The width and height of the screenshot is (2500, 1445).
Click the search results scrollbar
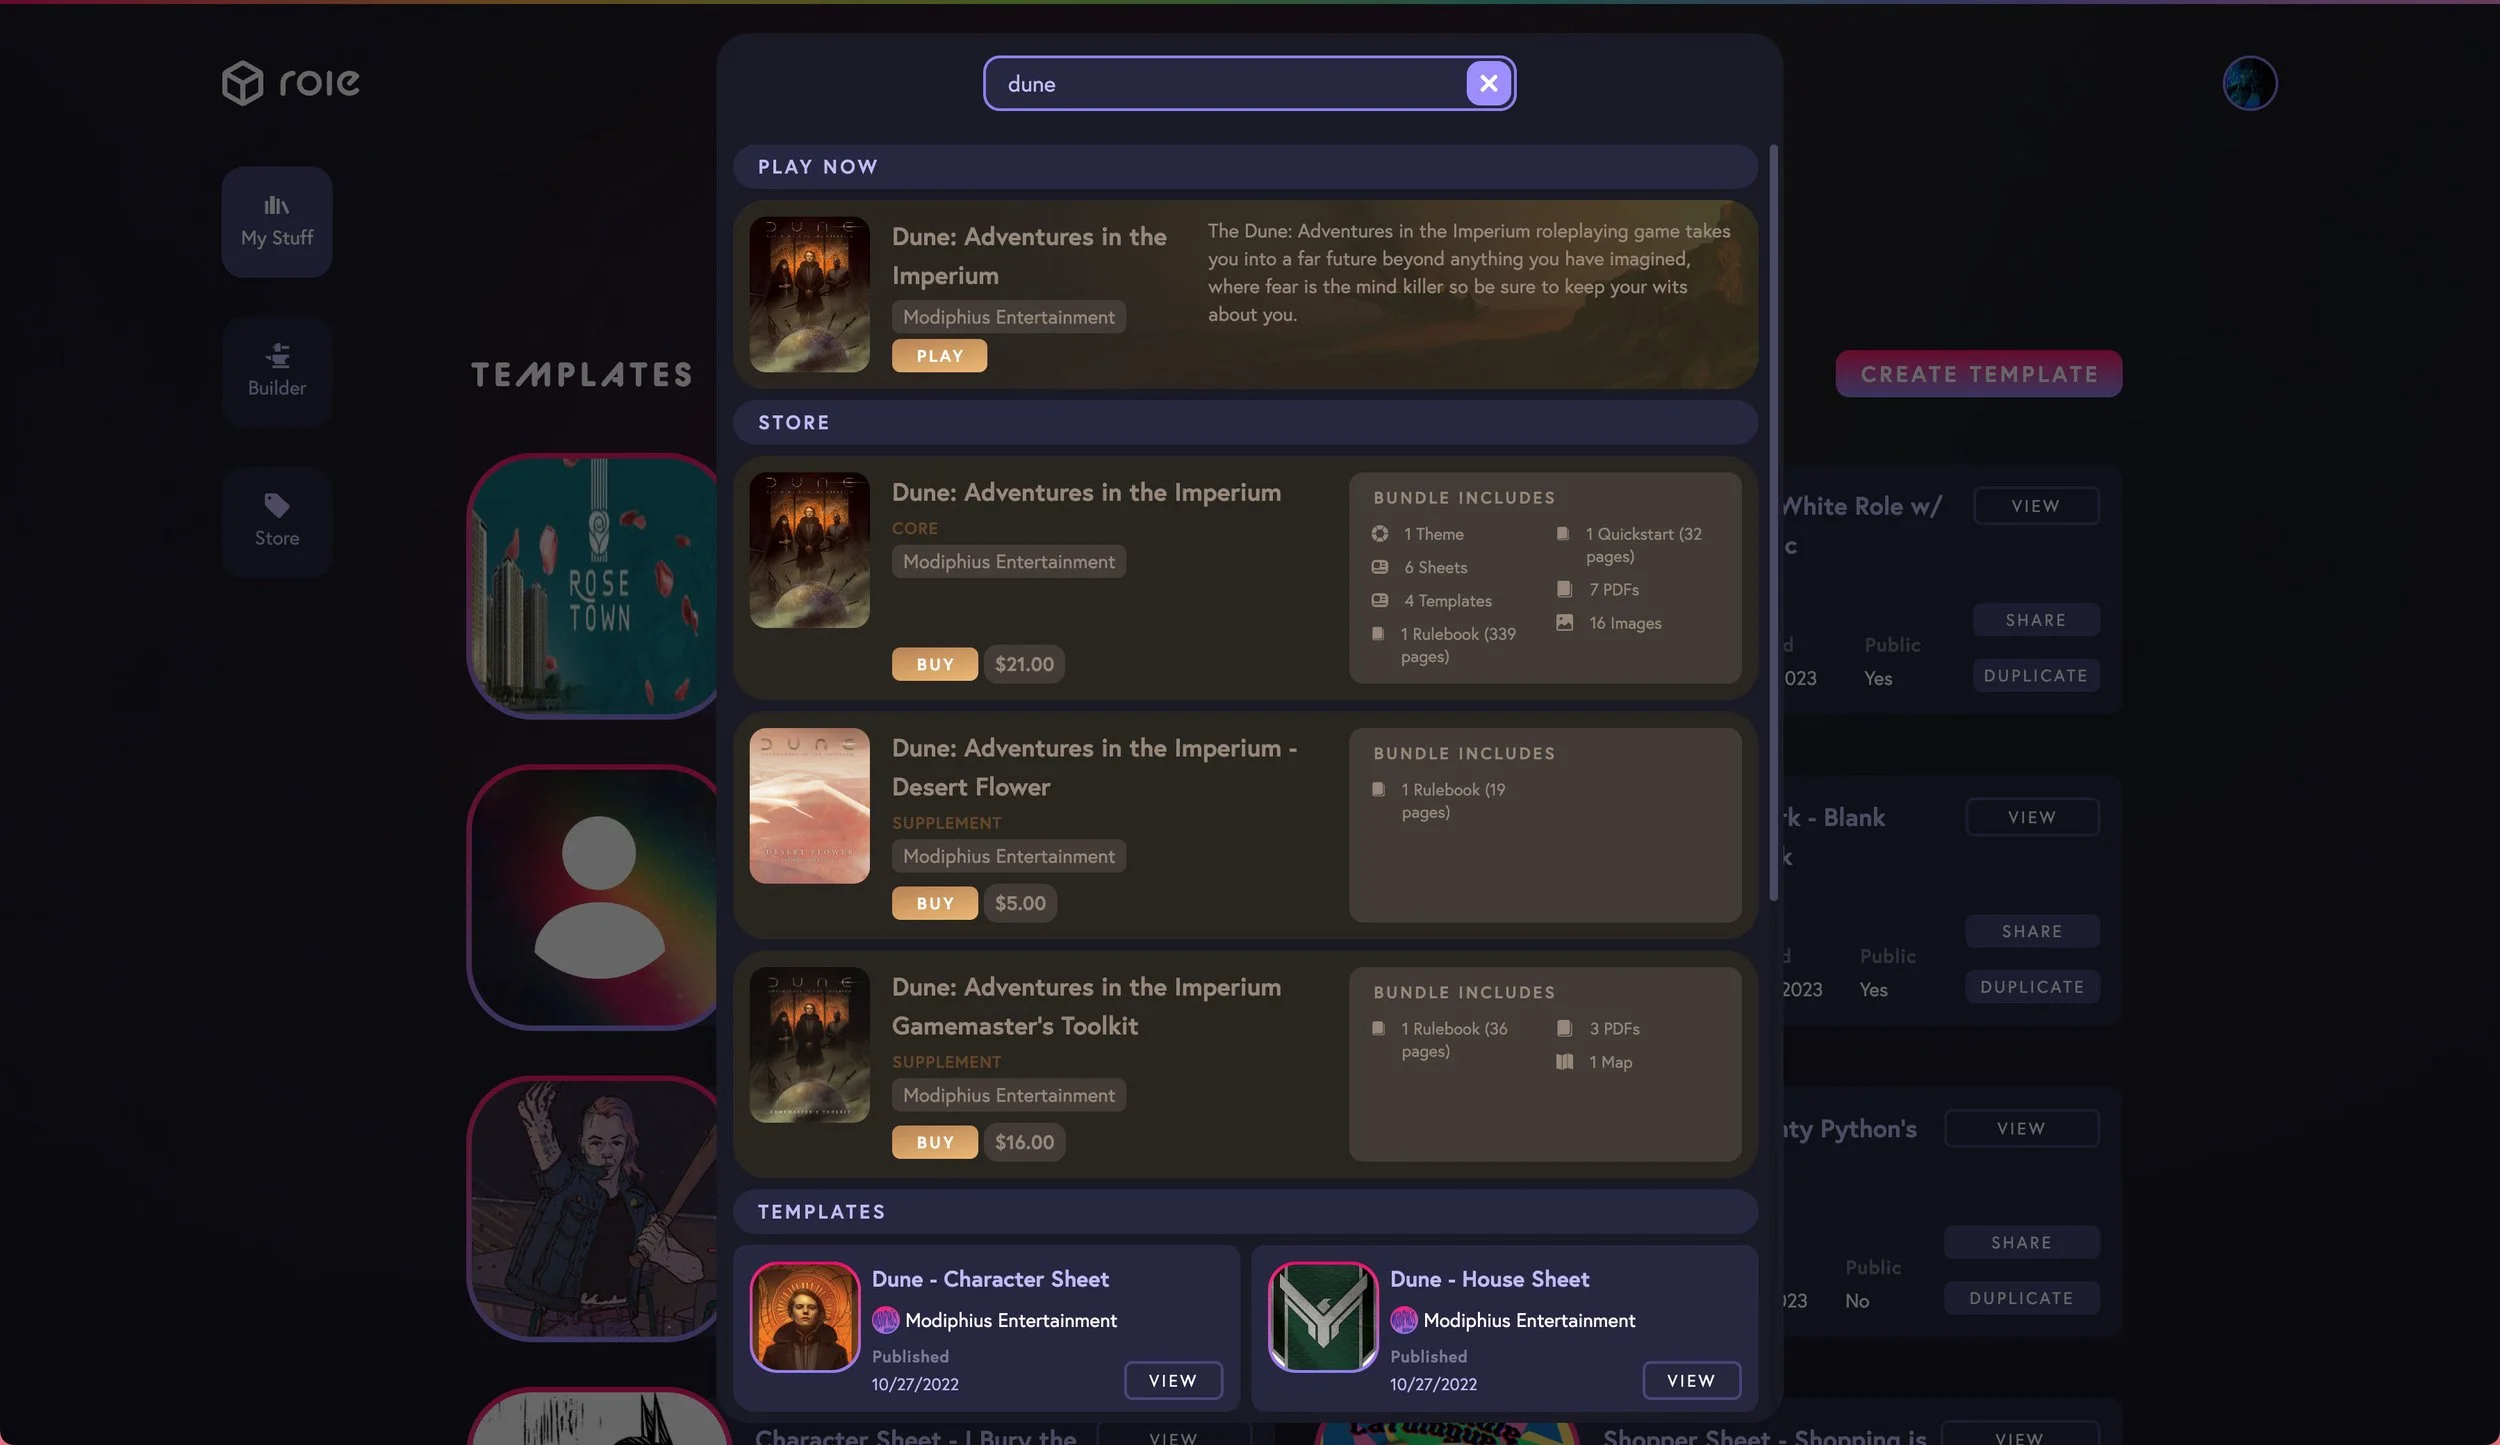(x=1773, y=520)
